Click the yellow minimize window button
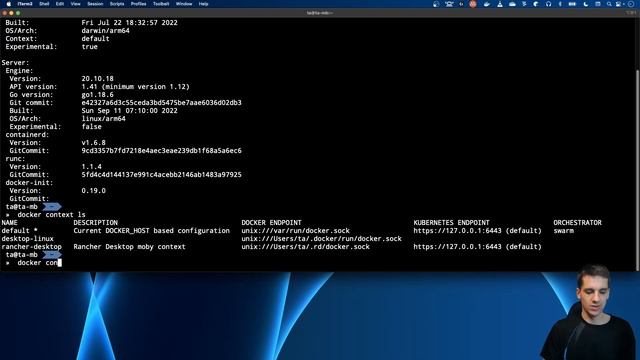Screen dimensions: 640x360 point(11,13)
